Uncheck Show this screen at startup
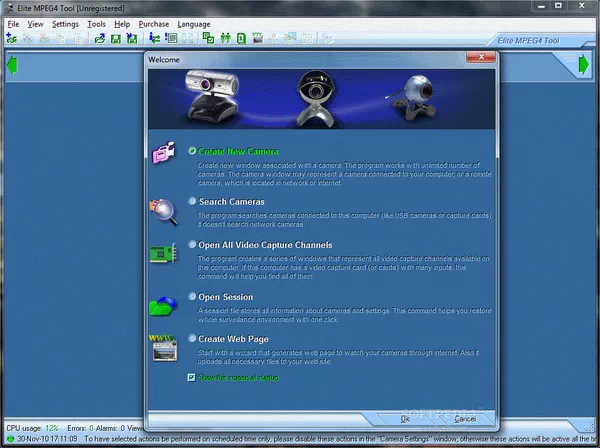The image size is (600, 448). 192,378
